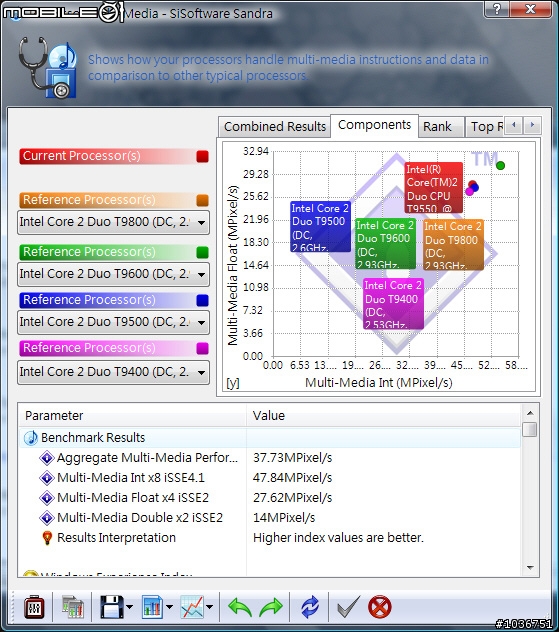Select the Benchmark Results row
The image size is (559, 632).
[x=270, y=438]
